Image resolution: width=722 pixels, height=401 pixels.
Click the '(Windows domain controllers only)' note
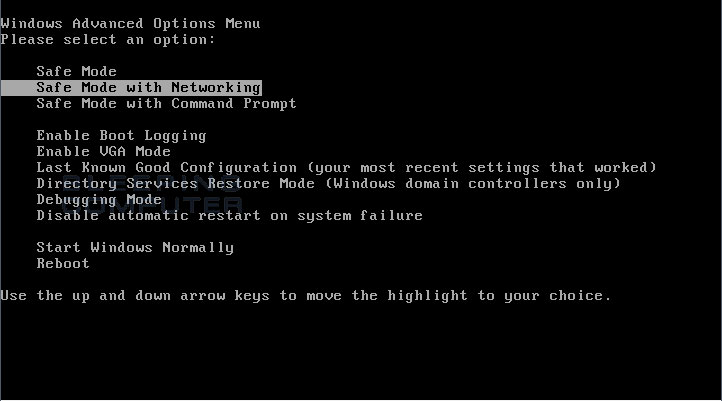click(473, 184)
